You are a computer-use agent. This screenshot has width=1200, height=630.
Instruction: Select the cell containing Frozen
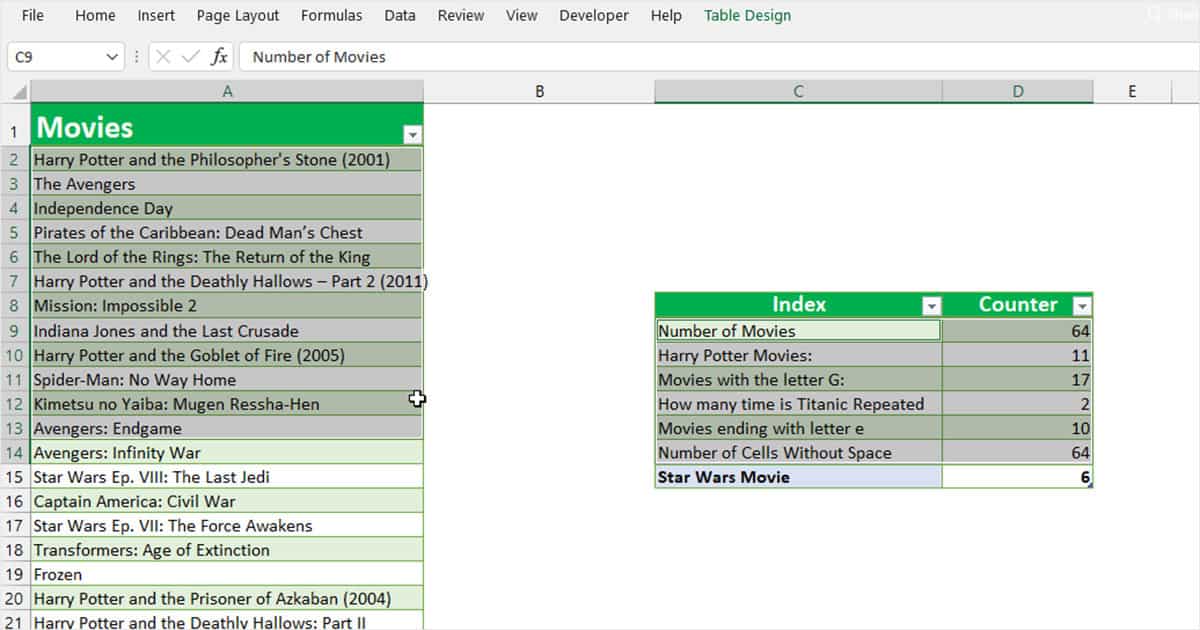click(200, 574)
